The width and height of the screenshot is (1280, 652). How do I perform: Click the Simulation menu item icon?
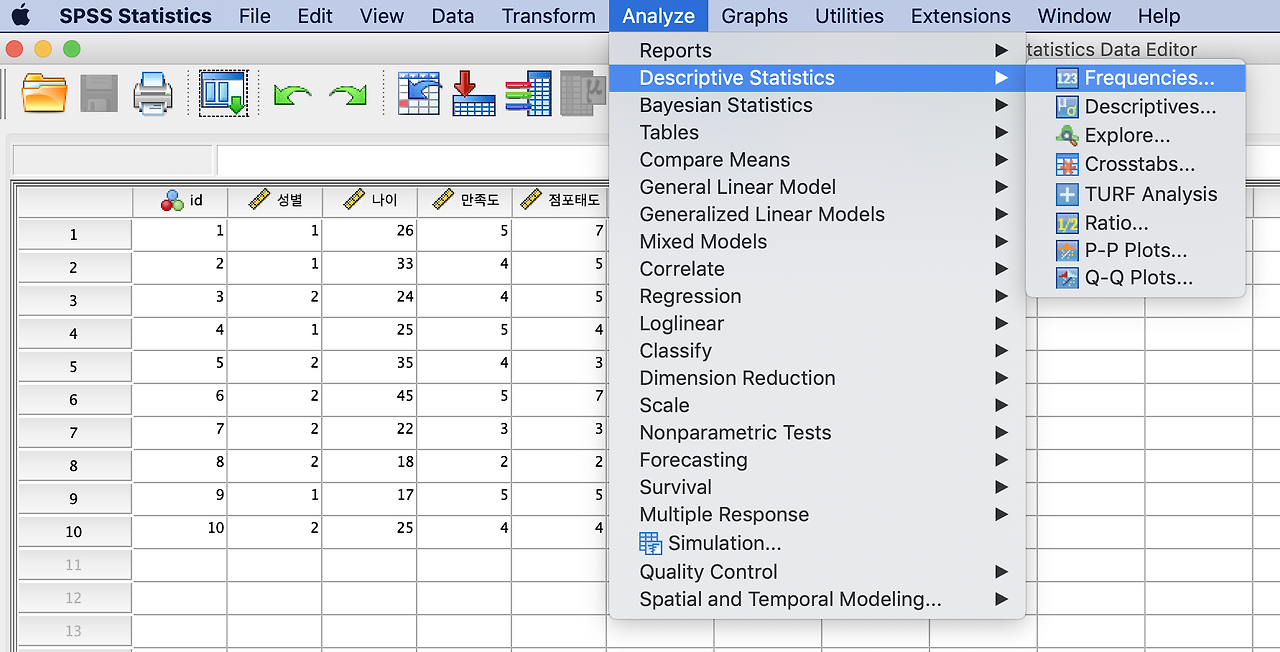point(651,544)
